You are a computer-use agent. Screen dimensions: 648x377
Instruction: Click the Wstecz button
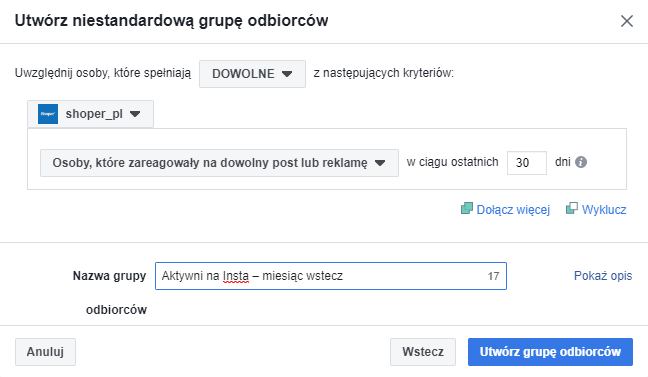(x=423, y=352)
